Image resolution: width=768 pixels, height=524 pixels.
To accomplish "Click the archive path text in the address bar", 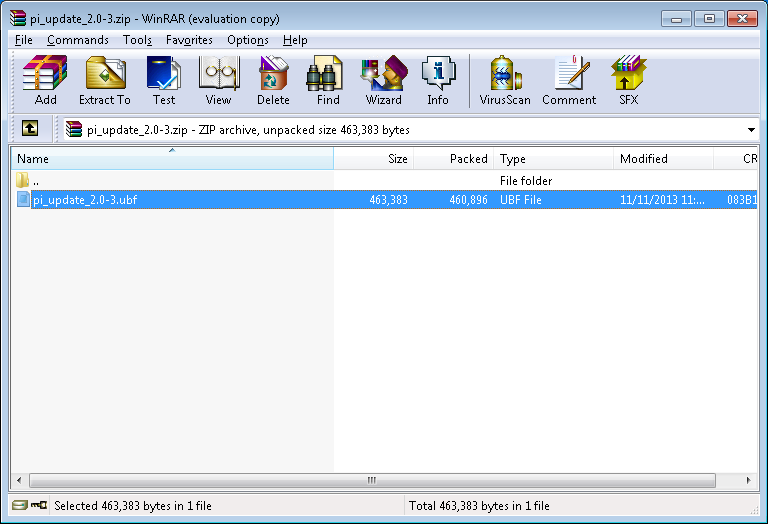I will (248, 130).
